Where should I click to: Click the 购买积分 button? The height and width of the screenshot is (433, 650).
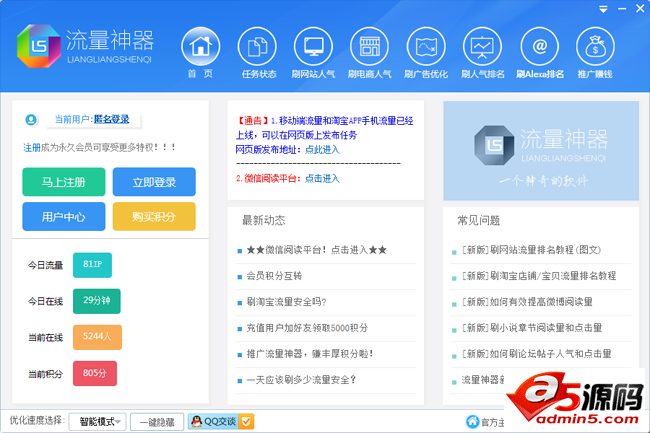pos(154,216)
